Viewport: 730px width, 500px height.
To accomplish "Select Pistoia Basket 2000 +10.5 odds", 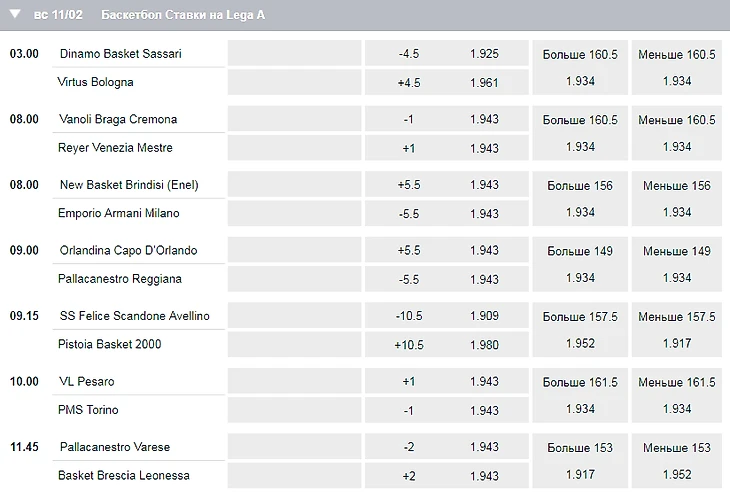I will coord(447,345).
